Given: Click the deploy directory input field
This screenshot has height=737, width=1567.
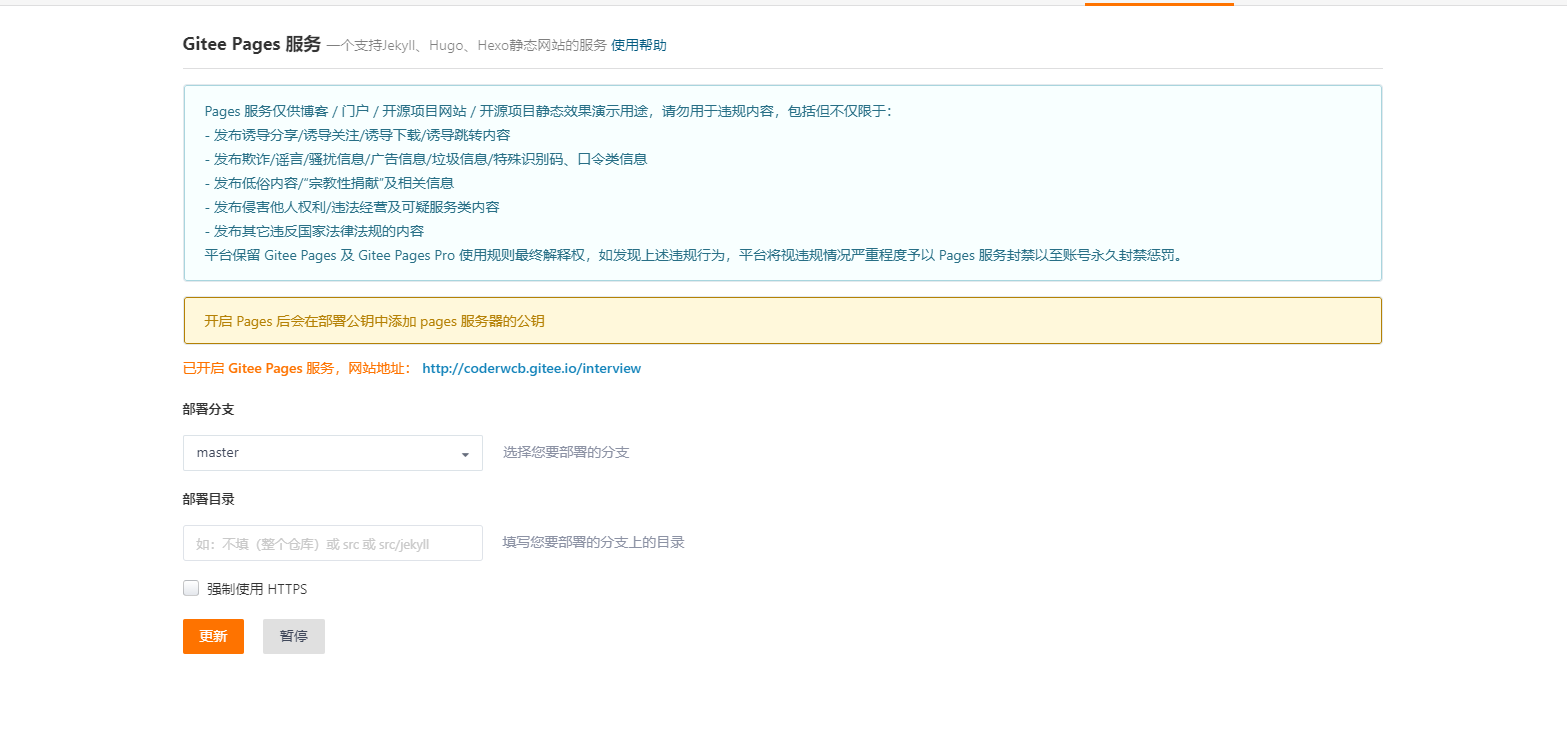Looking at the screenshot, I should [x=333, y=543].
